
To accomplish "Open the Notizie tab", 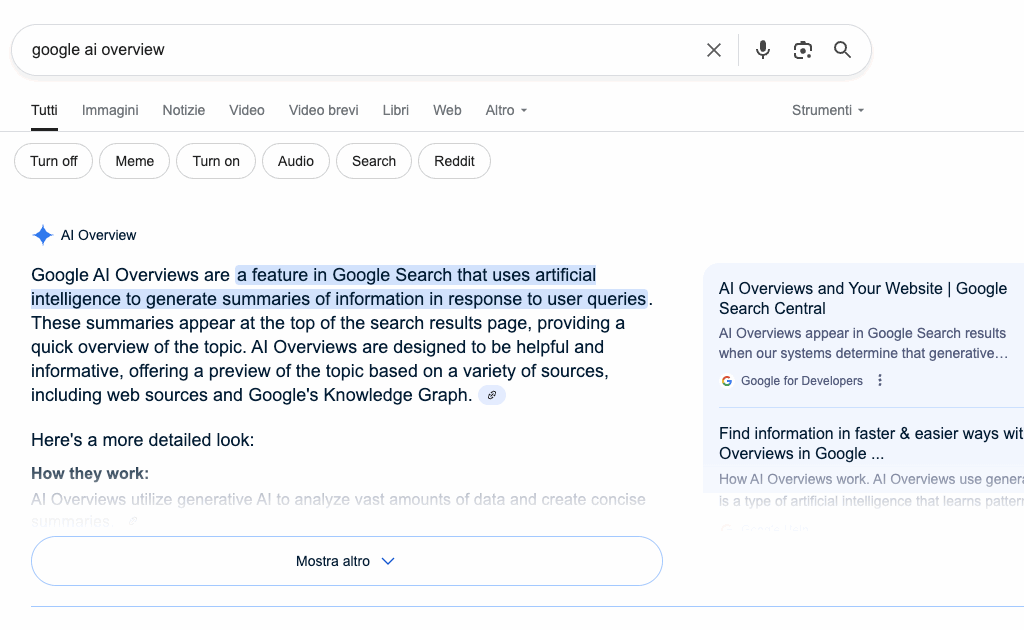I will point(184,110).
